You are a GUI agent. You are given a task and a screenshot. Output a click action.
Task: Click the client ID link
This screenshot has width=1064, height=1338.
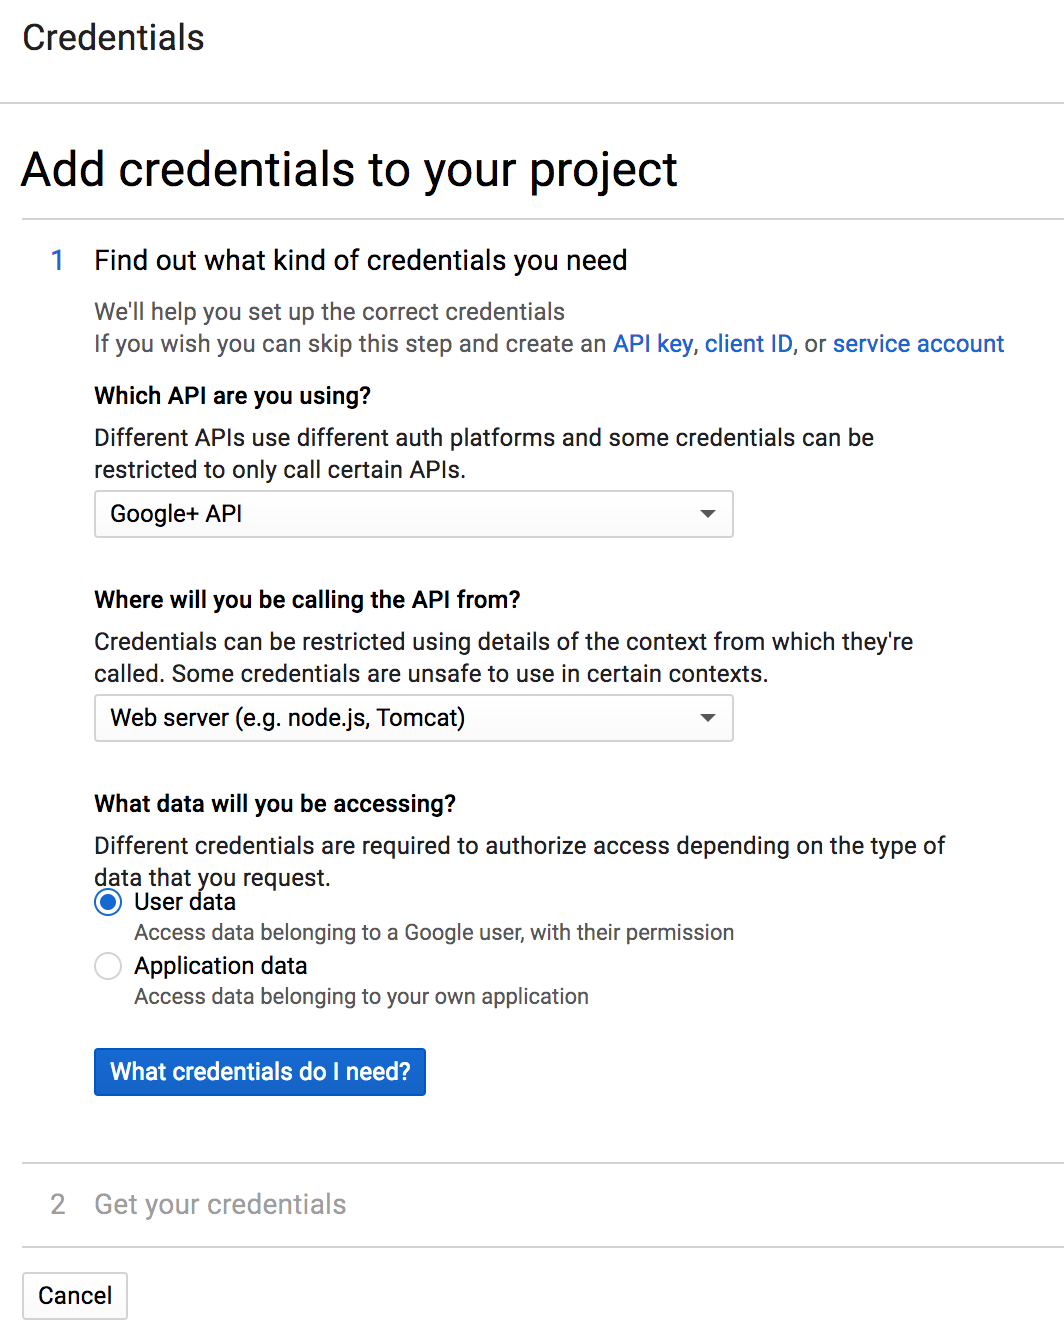pos(748,344)
